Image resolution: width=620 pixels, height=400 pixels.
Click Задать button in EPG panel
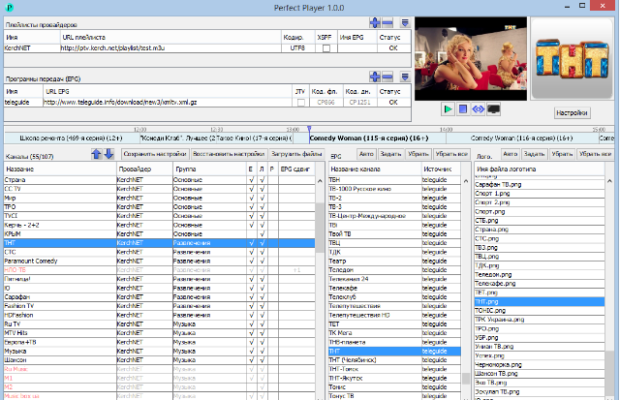[391, 154]
